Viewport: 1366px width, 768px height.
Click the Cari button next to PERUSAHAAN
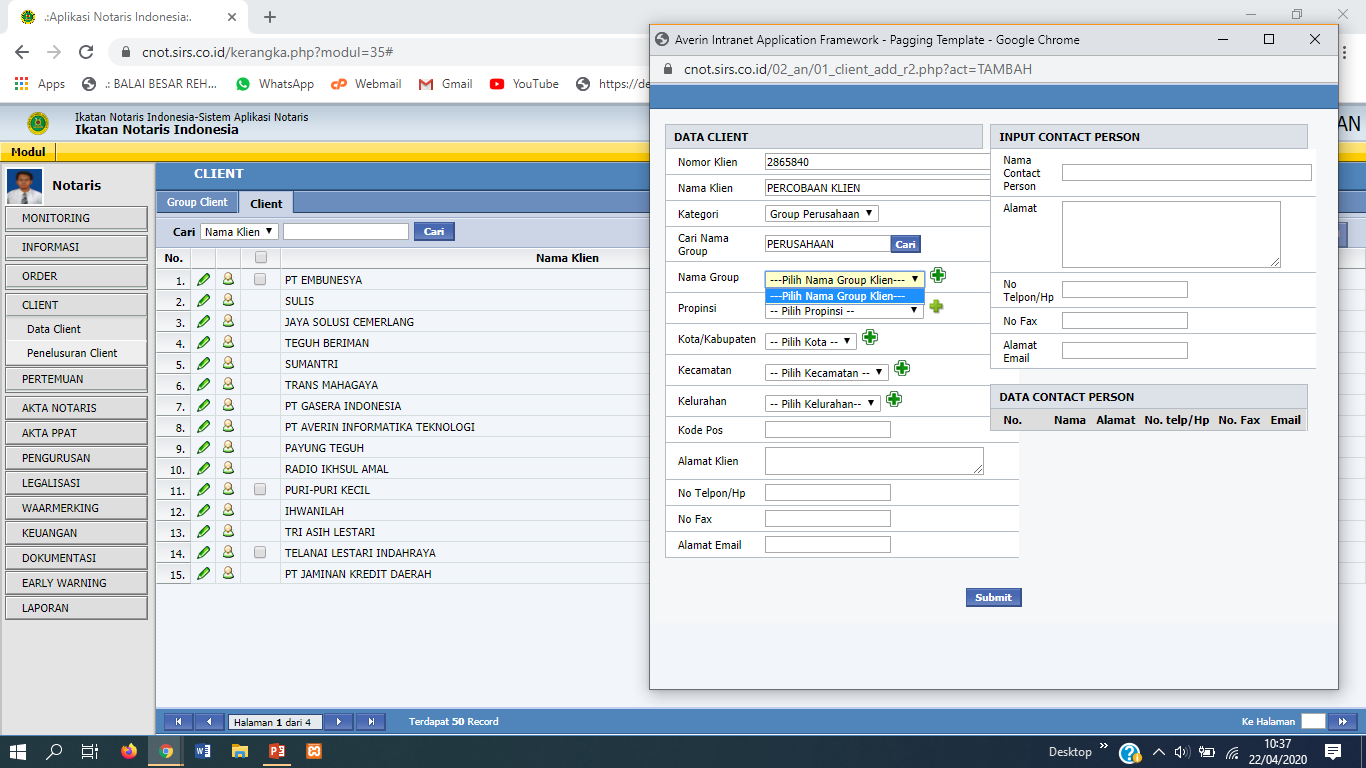click(x=905, y=244)
